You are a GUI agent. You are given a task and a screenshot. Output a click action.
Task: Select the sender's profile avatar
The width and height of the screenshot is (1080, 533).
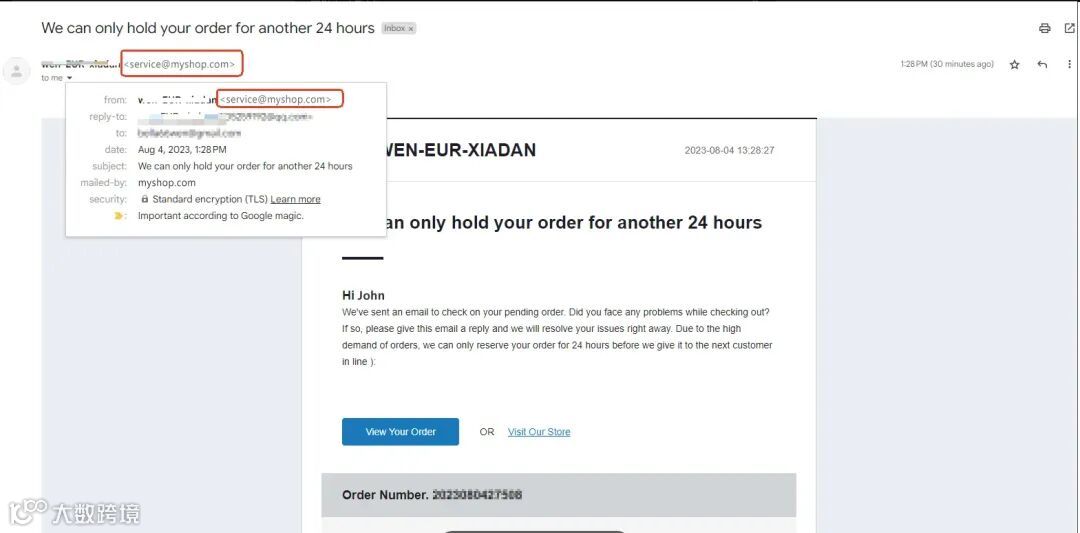coord(16,70)
